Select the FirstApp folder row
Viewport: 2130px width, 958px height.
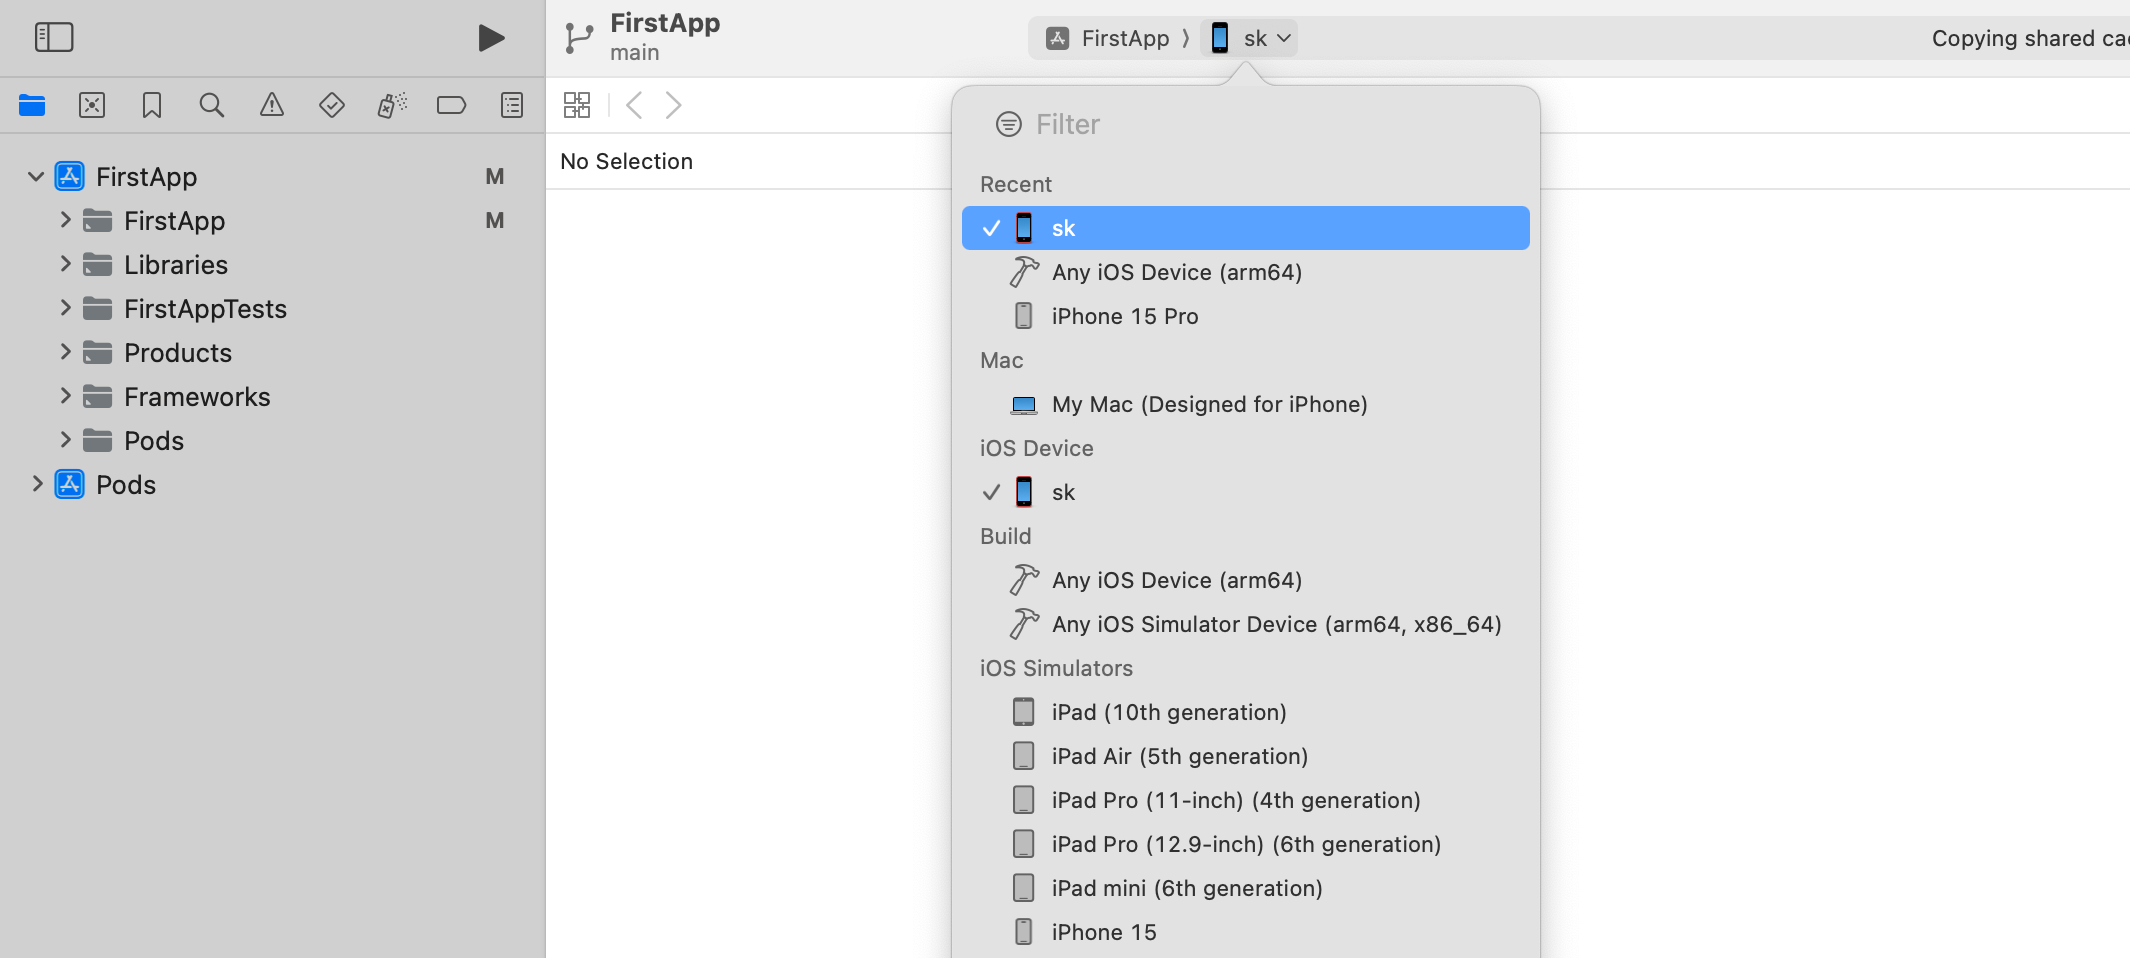click(x=272, y=221)
